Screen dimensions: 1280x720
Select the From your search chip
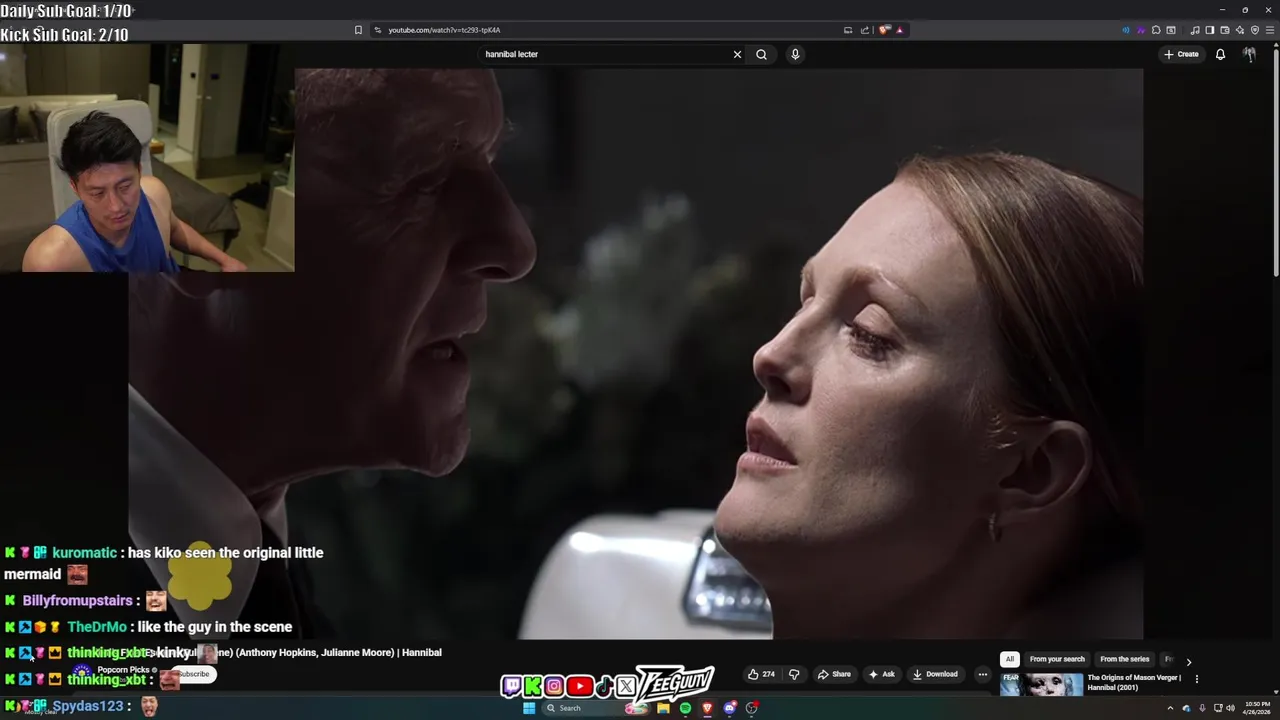coord(1057,659)
